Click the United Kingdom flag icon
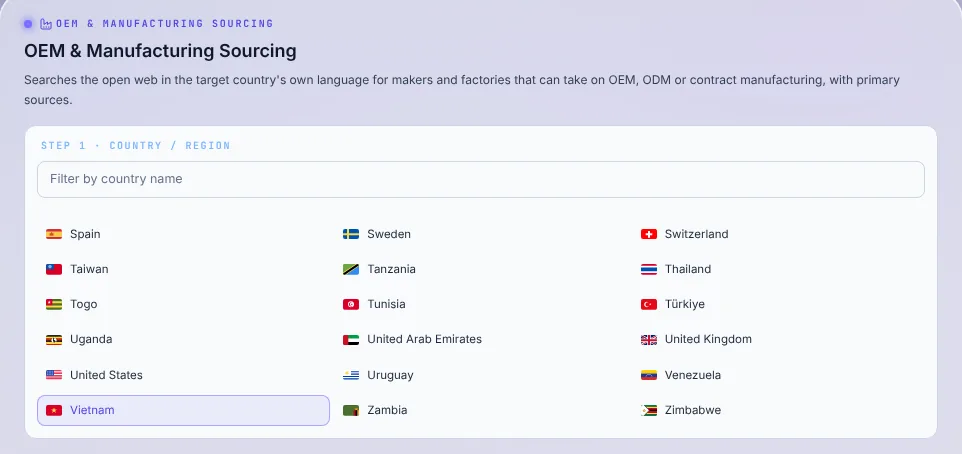962x454 pixels. (648, 339)
